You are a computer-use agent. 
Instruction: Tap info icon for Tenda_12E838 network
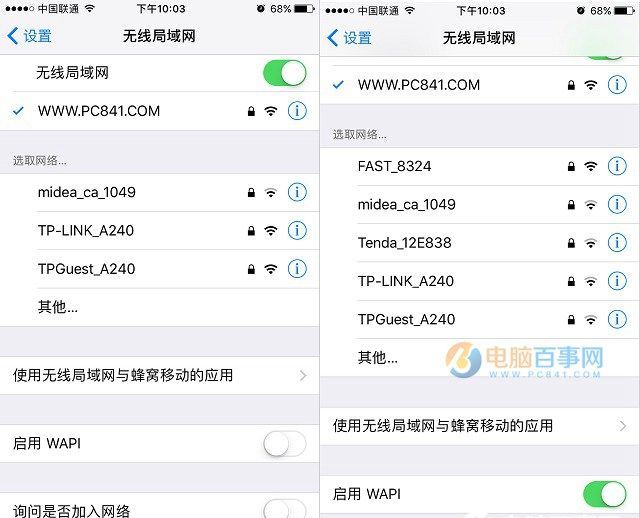[x=617, y=243]
